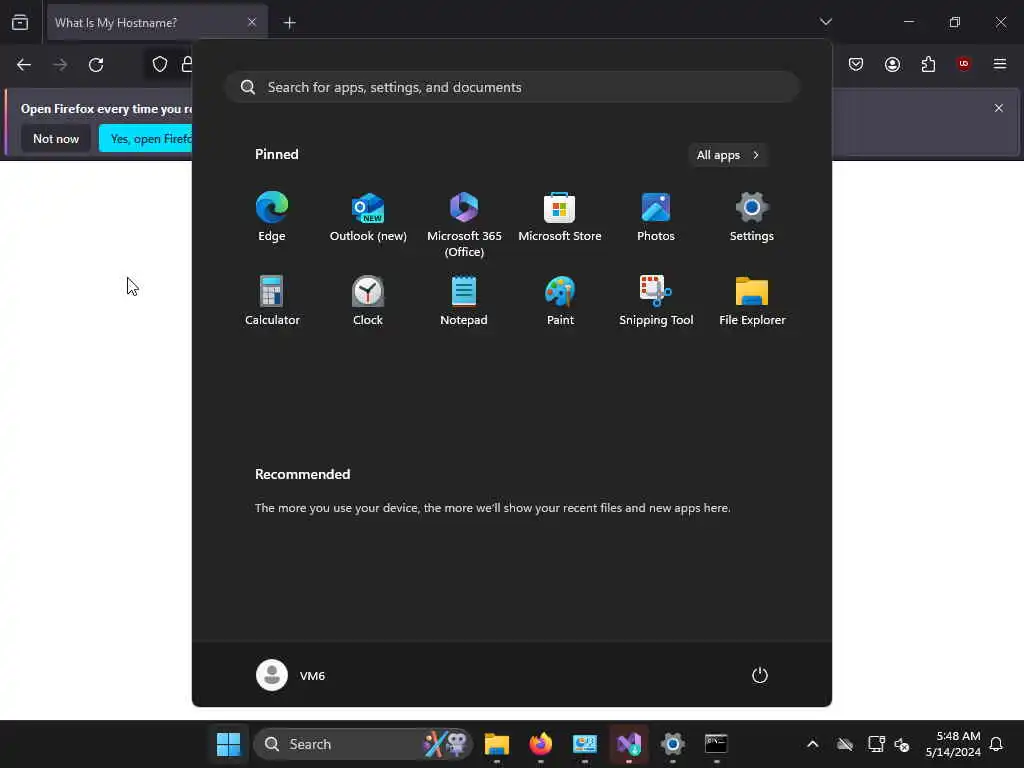Select the What Is My Hostname? tab
Viewport: 1024px width, 768px height.
pyautogui.click(x=157, y=23)
